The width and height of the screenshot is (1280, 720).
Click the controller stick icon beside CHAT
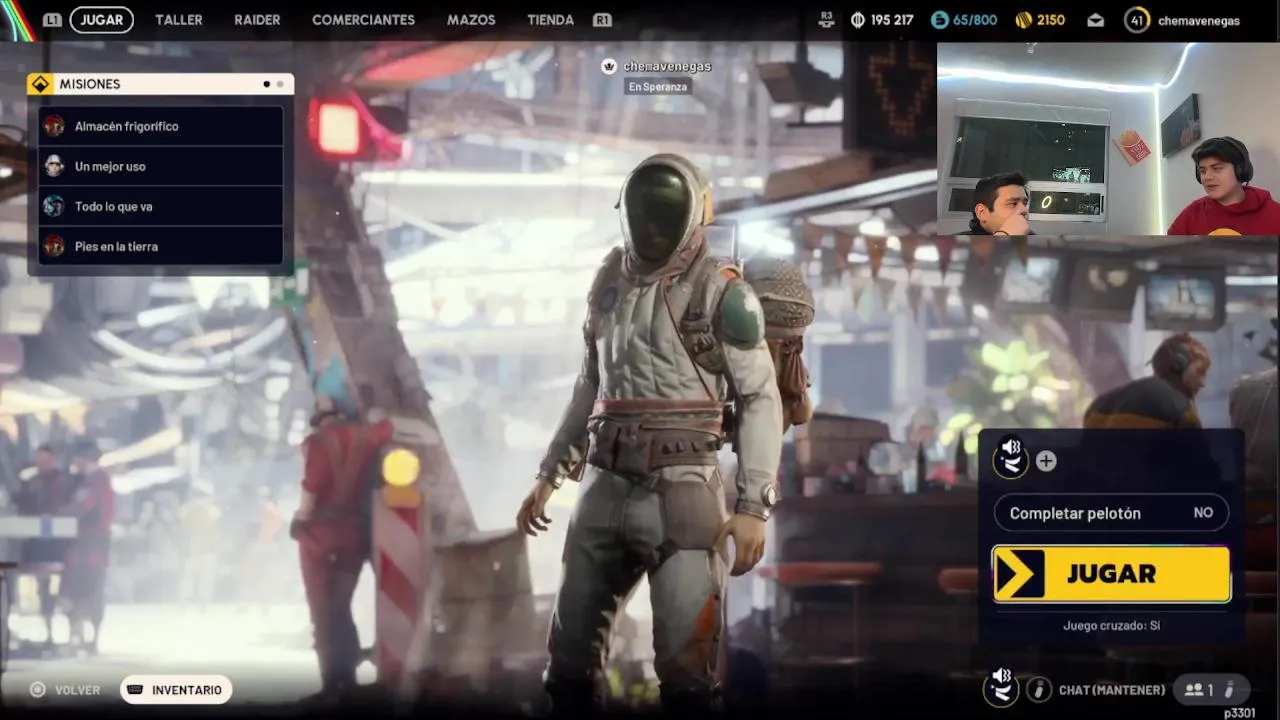point(1039,690)
